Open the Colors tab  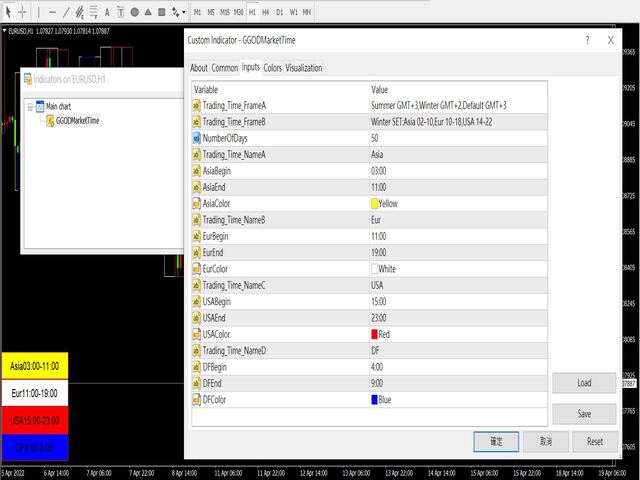pyautogui.click(x=273, y=68)
